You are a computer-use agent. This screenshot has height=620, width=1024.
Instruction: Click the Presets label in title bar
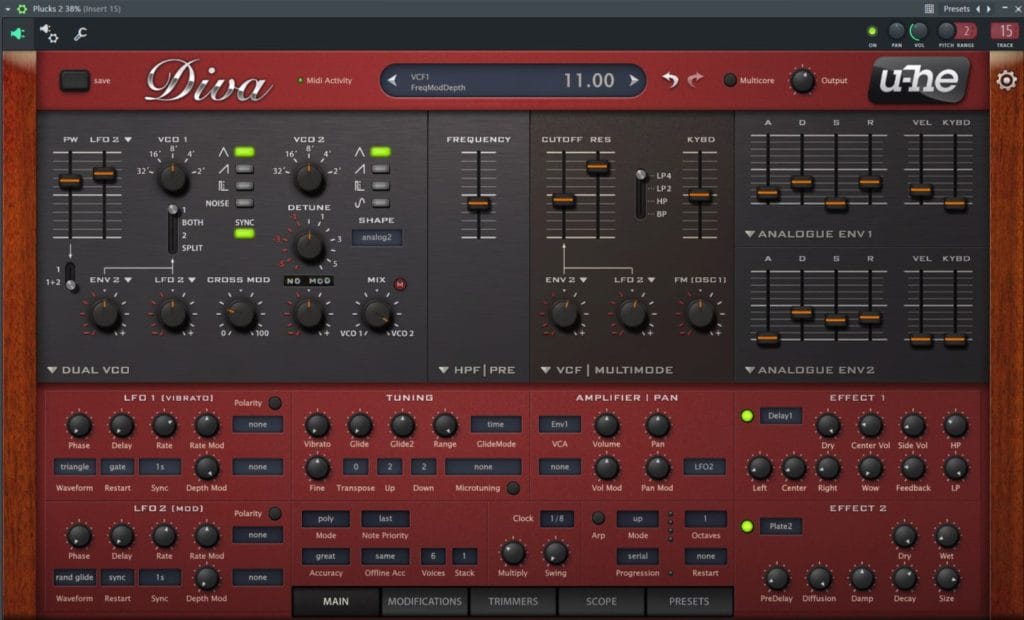(956, 9)
